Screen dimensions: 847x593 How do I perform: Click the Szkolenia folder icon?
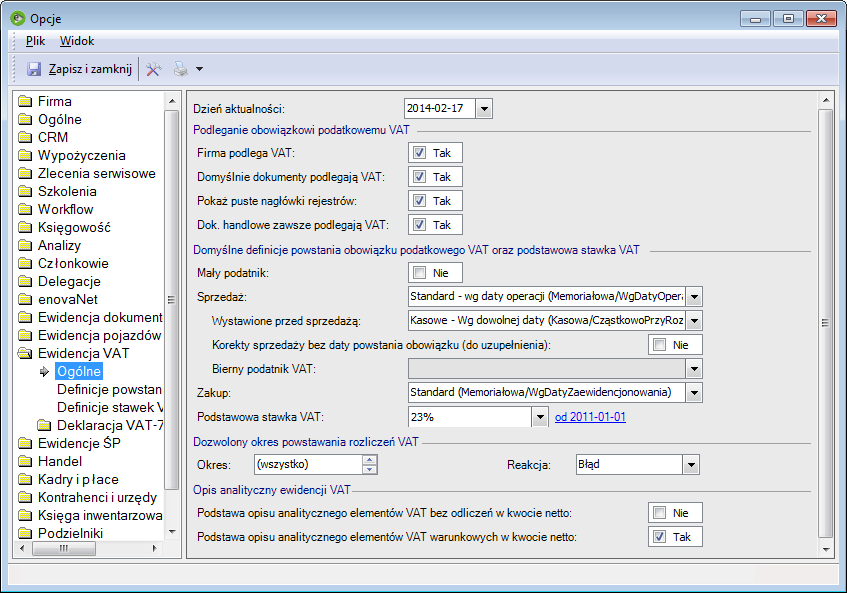click(x=25, y=191)
